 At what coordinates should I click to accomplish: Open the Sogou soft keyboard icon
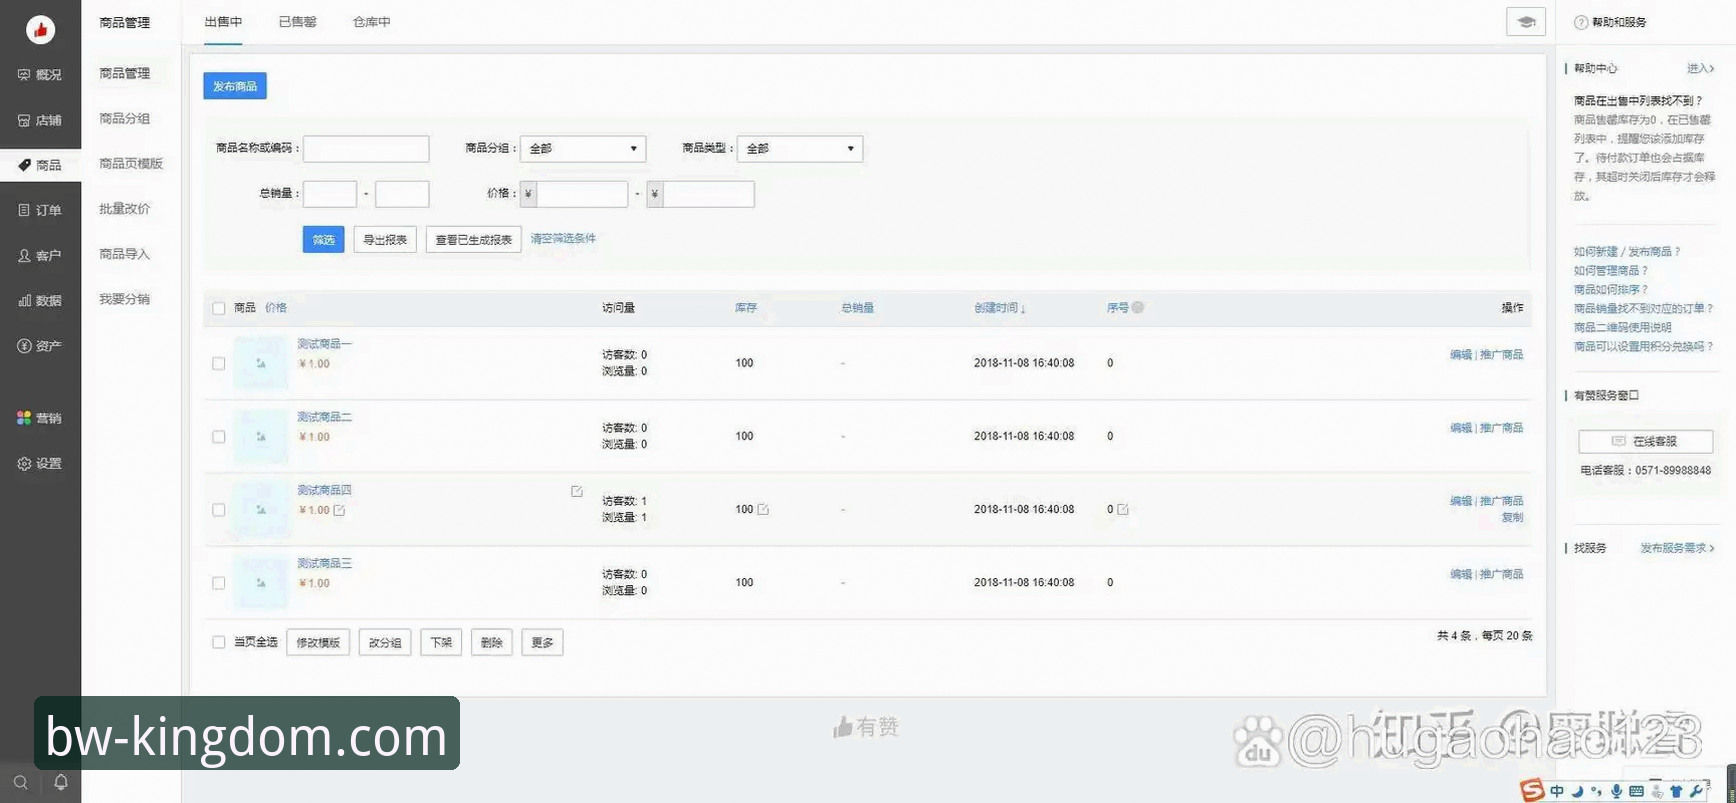coord(1636,791)
